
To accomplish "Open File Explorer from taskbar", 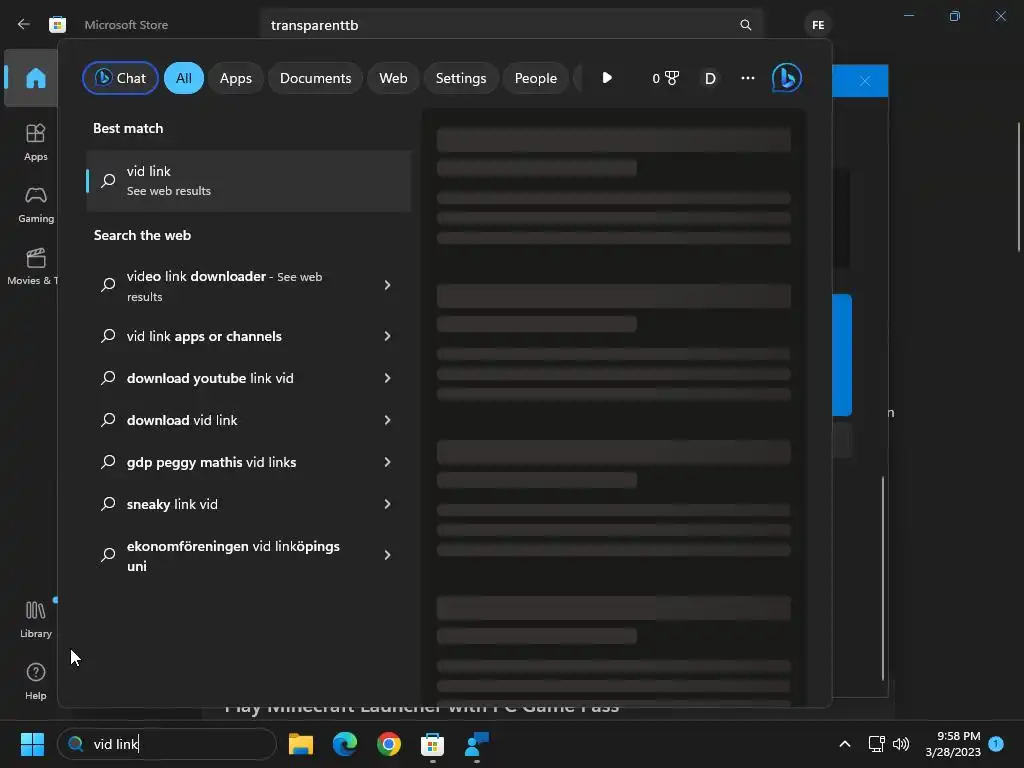I will [x=301, y=744].
